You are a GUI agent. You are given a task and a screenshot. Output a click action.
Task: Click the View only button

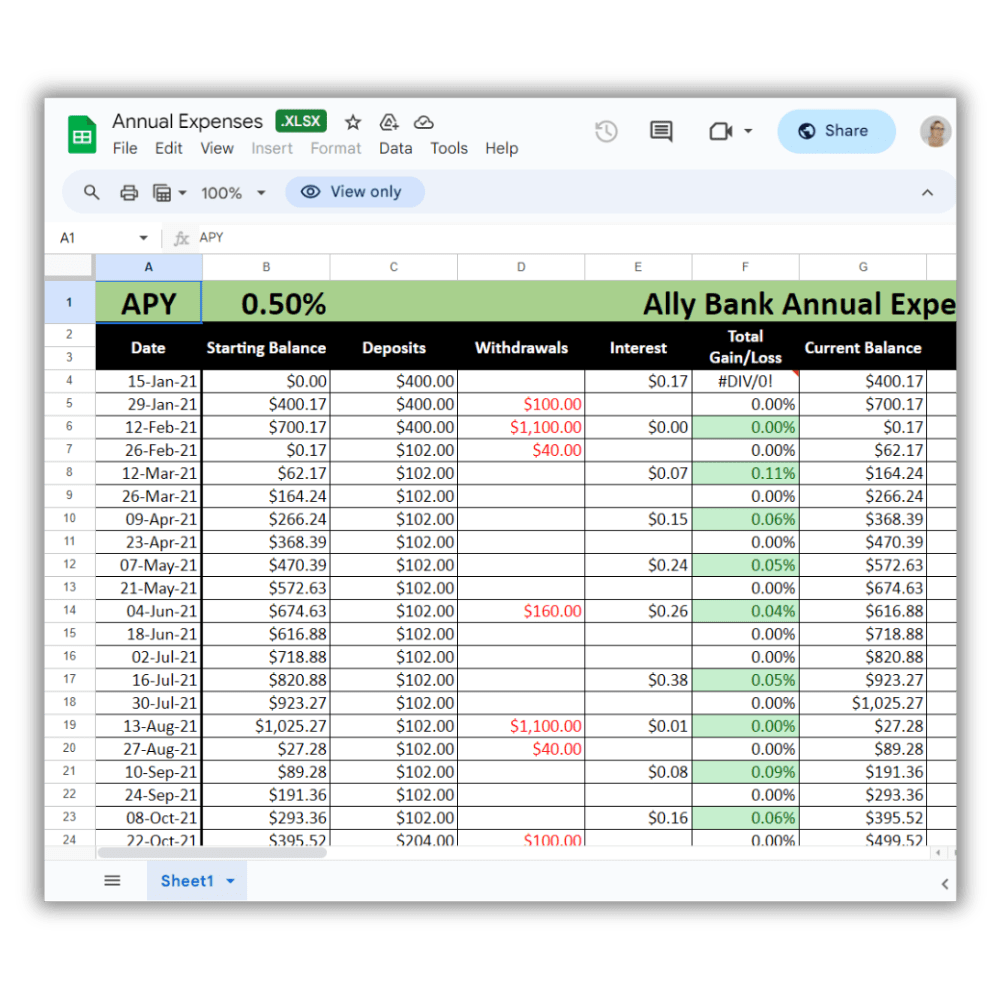pos(355,192)
